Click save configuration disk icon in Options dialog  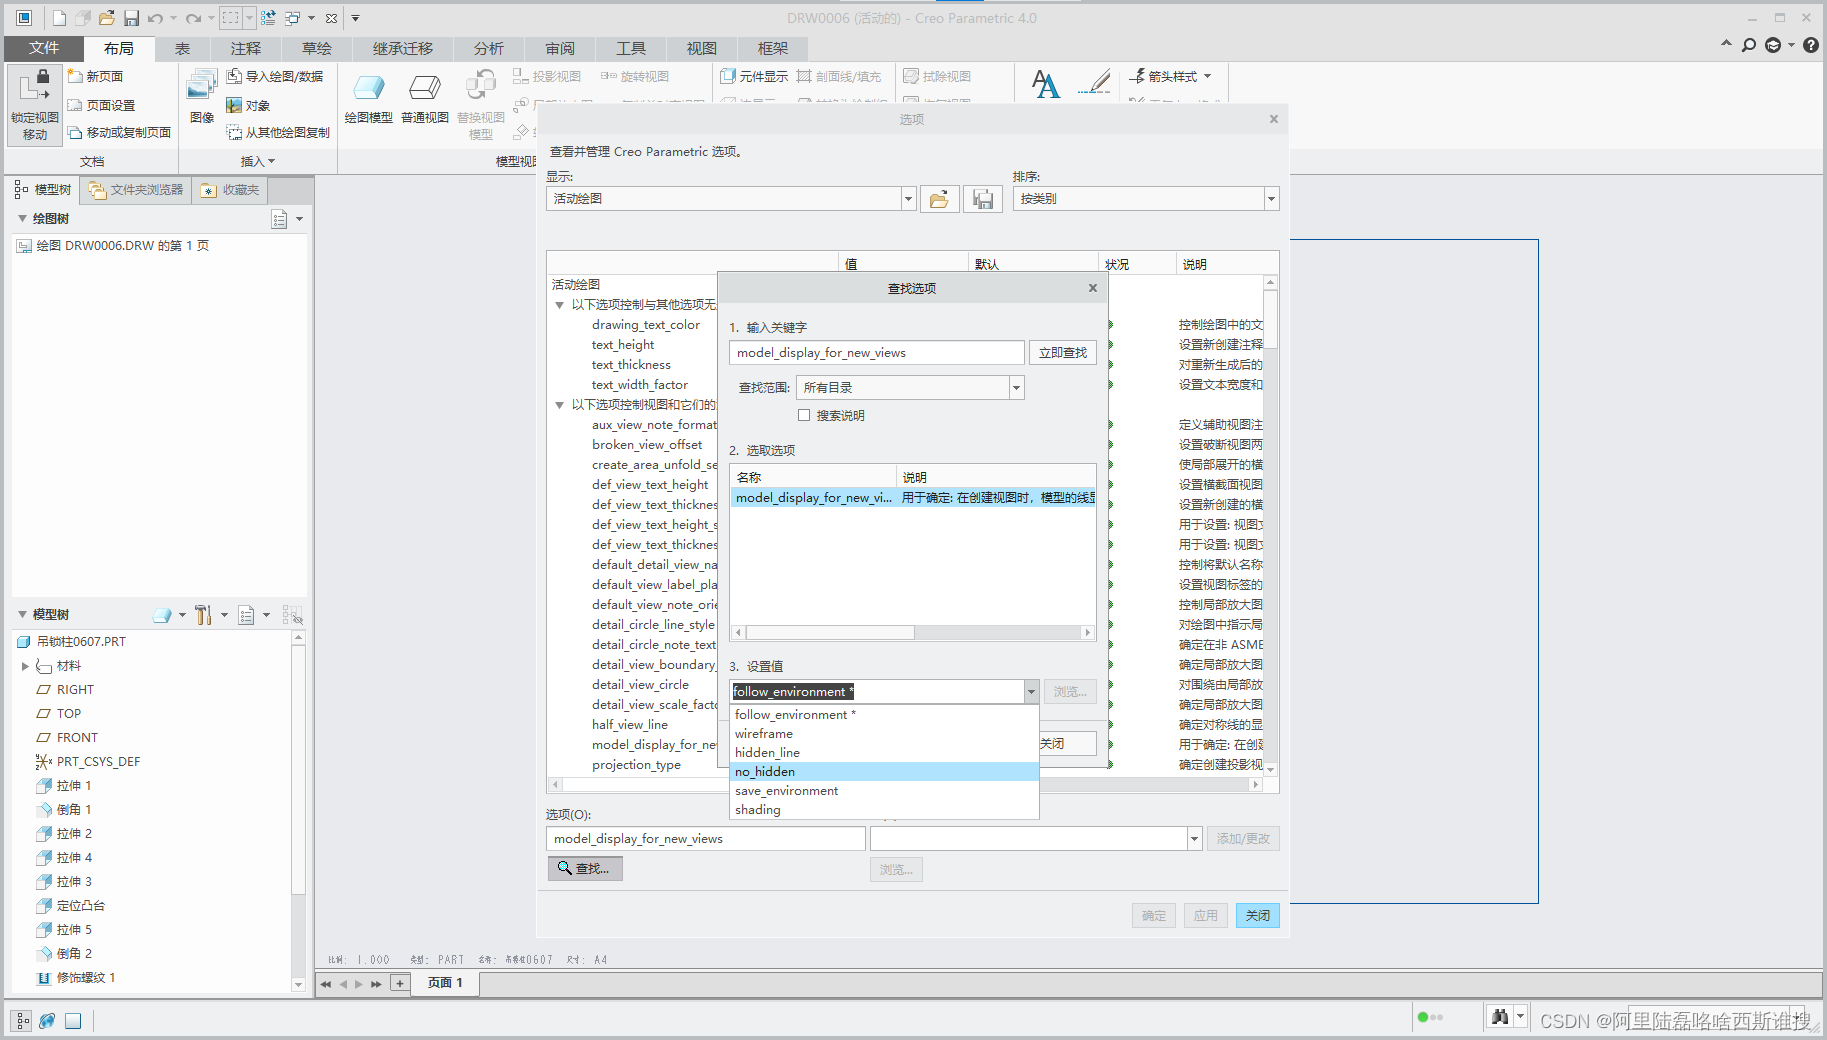click(983, 199)
